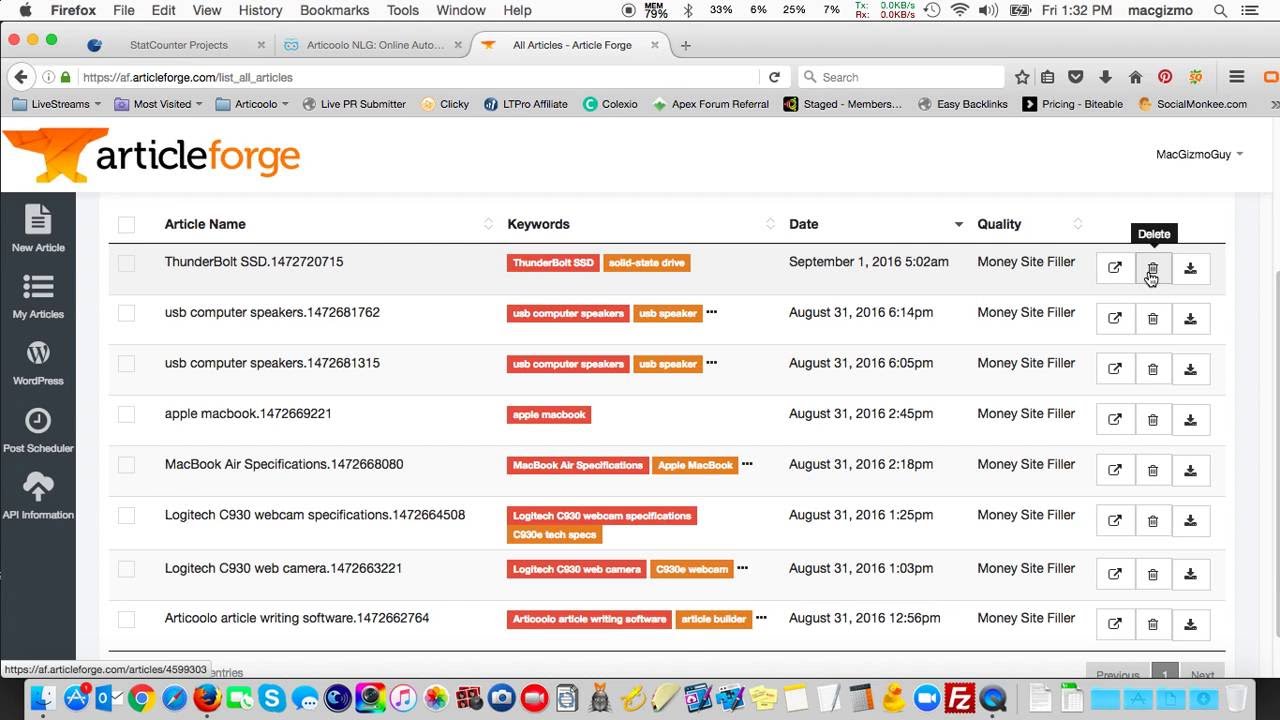Select usb computer speakers.1472681762 checkbox
Image resolution: width=1280 pixels, height=720 pixels.
tap(126, 313)
